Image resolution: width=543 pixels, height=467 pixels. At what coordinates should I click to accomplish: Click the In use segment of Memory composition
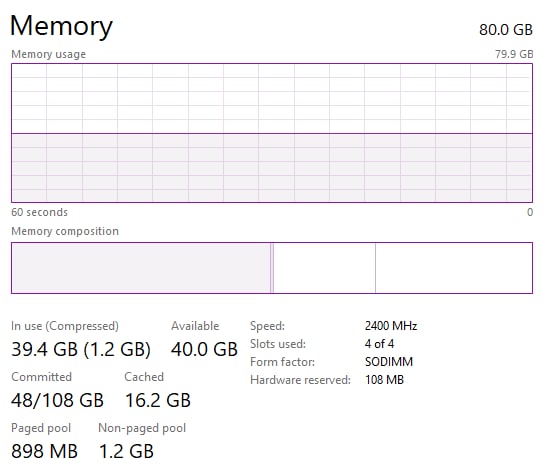point(141,268)
